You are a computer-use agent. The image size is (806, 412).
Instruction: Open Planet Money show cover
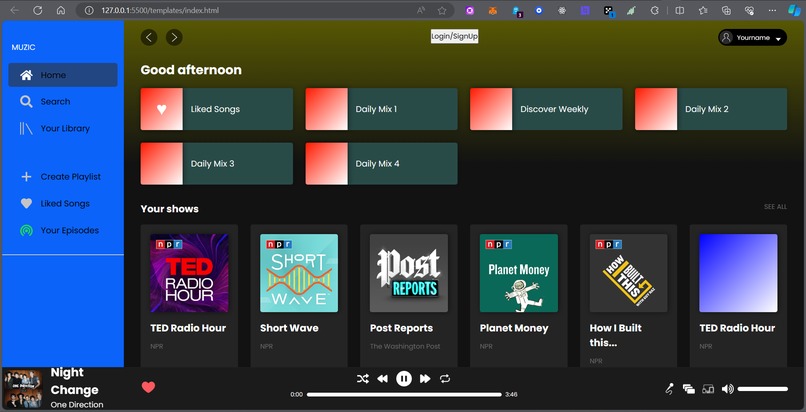point(519,273)
